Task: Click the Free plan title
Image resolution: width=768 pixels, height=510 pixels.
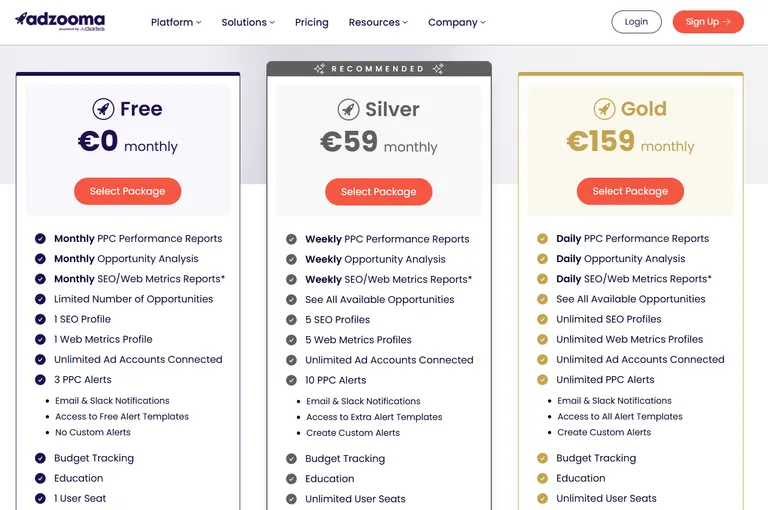Action: click(141, 109)
